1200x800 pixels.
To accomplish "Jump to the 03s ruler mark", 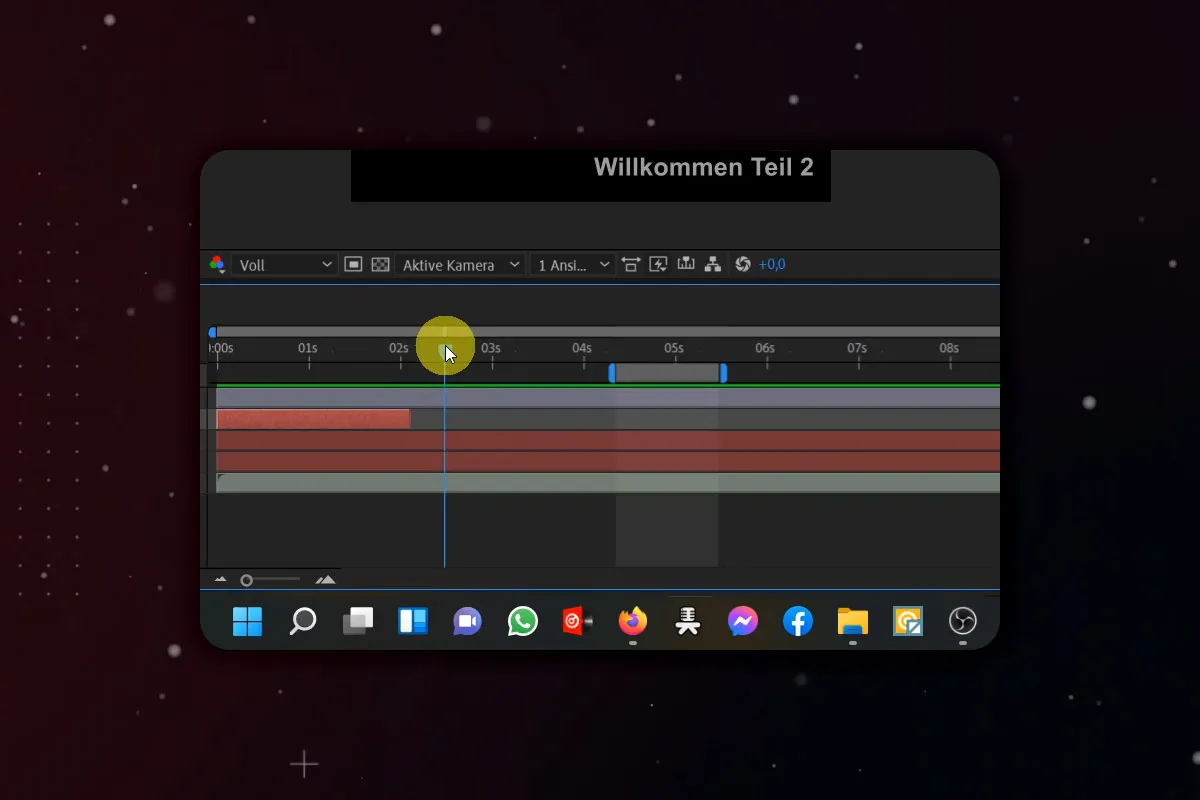I will click(x=491, y=349).
